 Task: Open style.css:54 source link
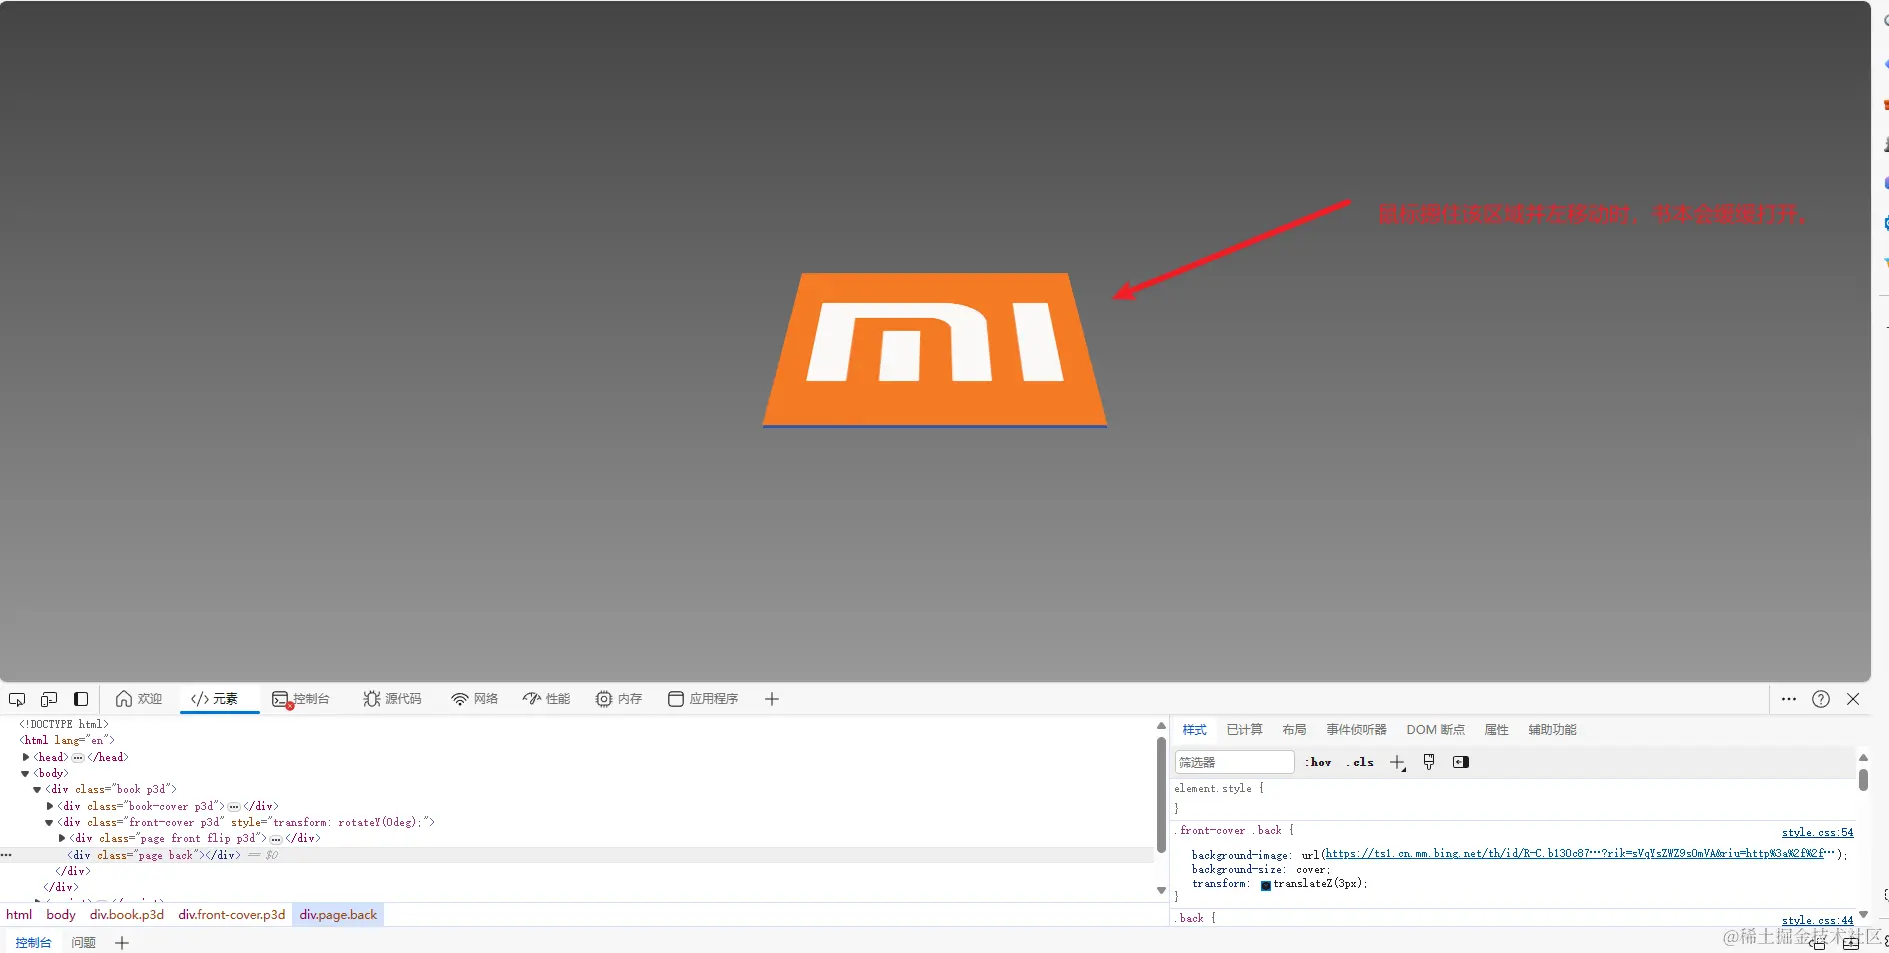pyautogui.click(x=1817, y=832)
